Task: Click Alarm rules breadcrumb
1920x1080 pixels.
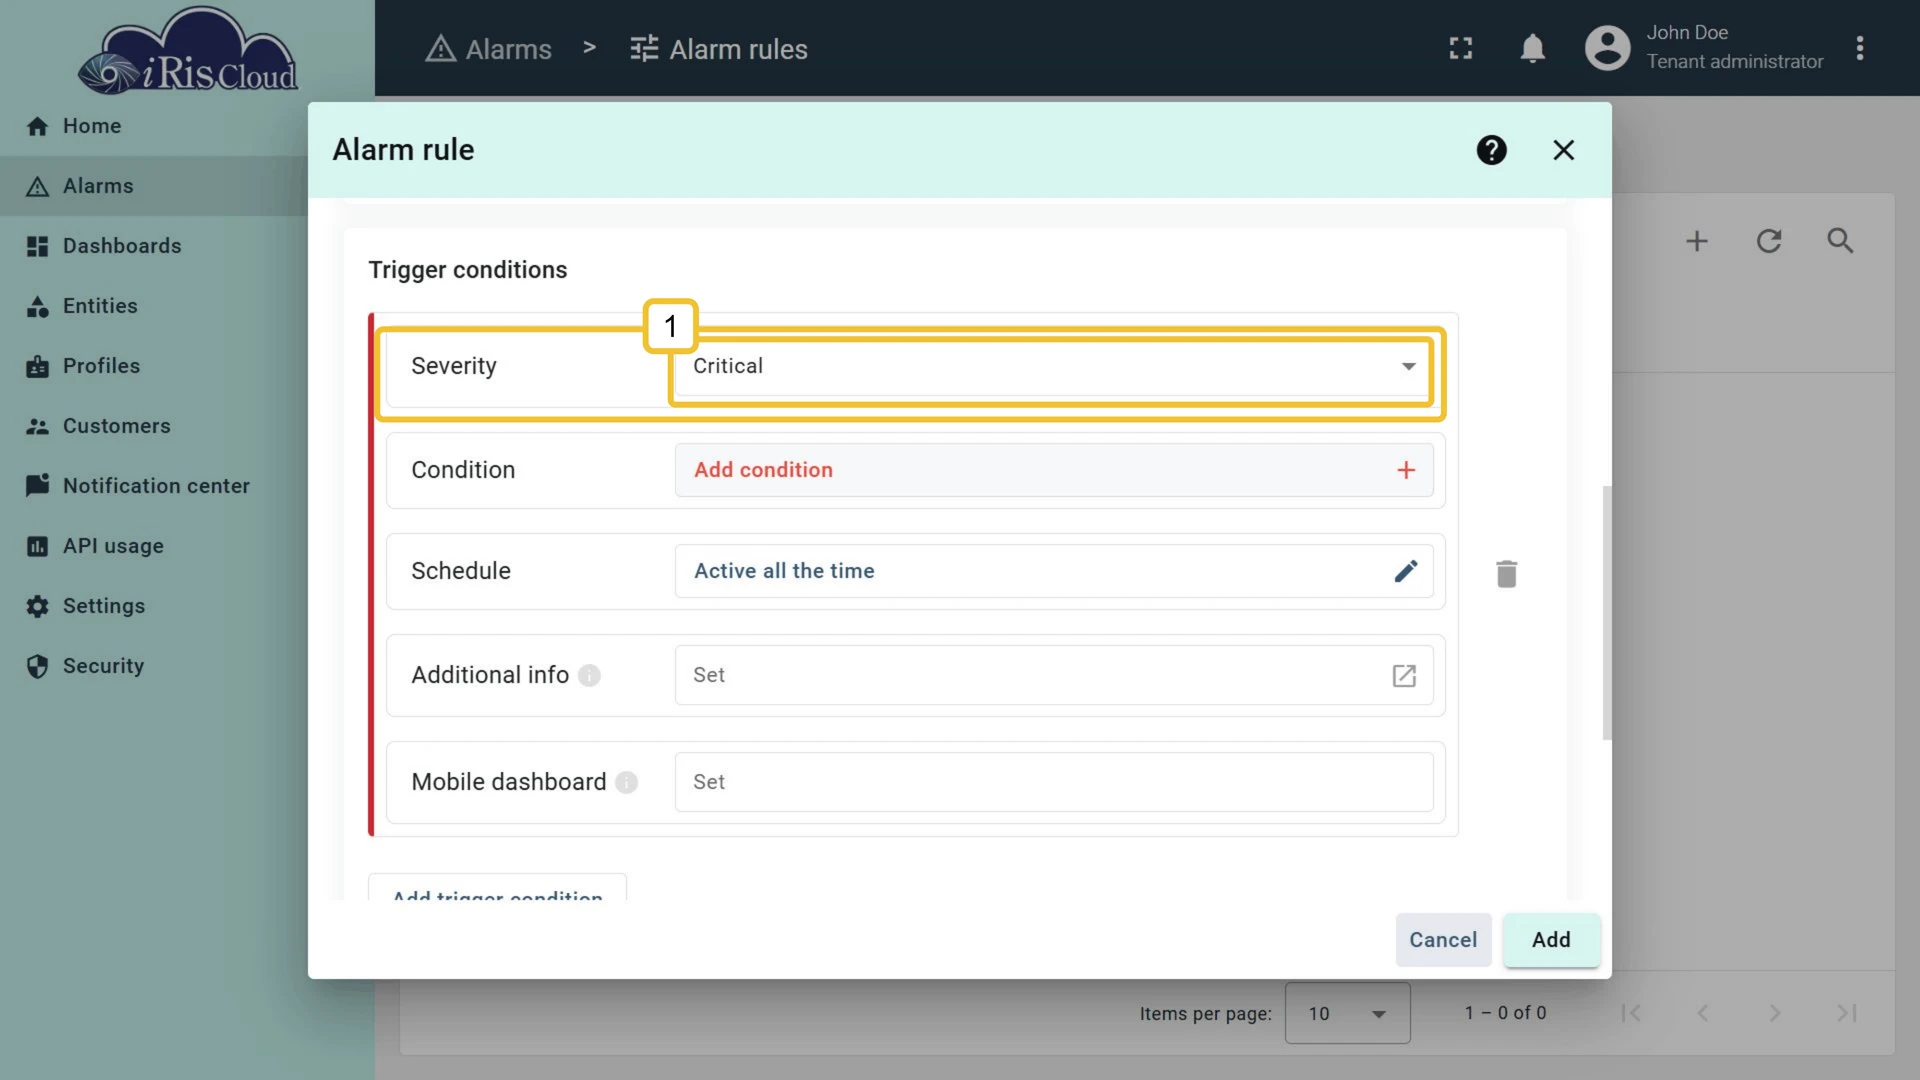Action: pos(718,49)
